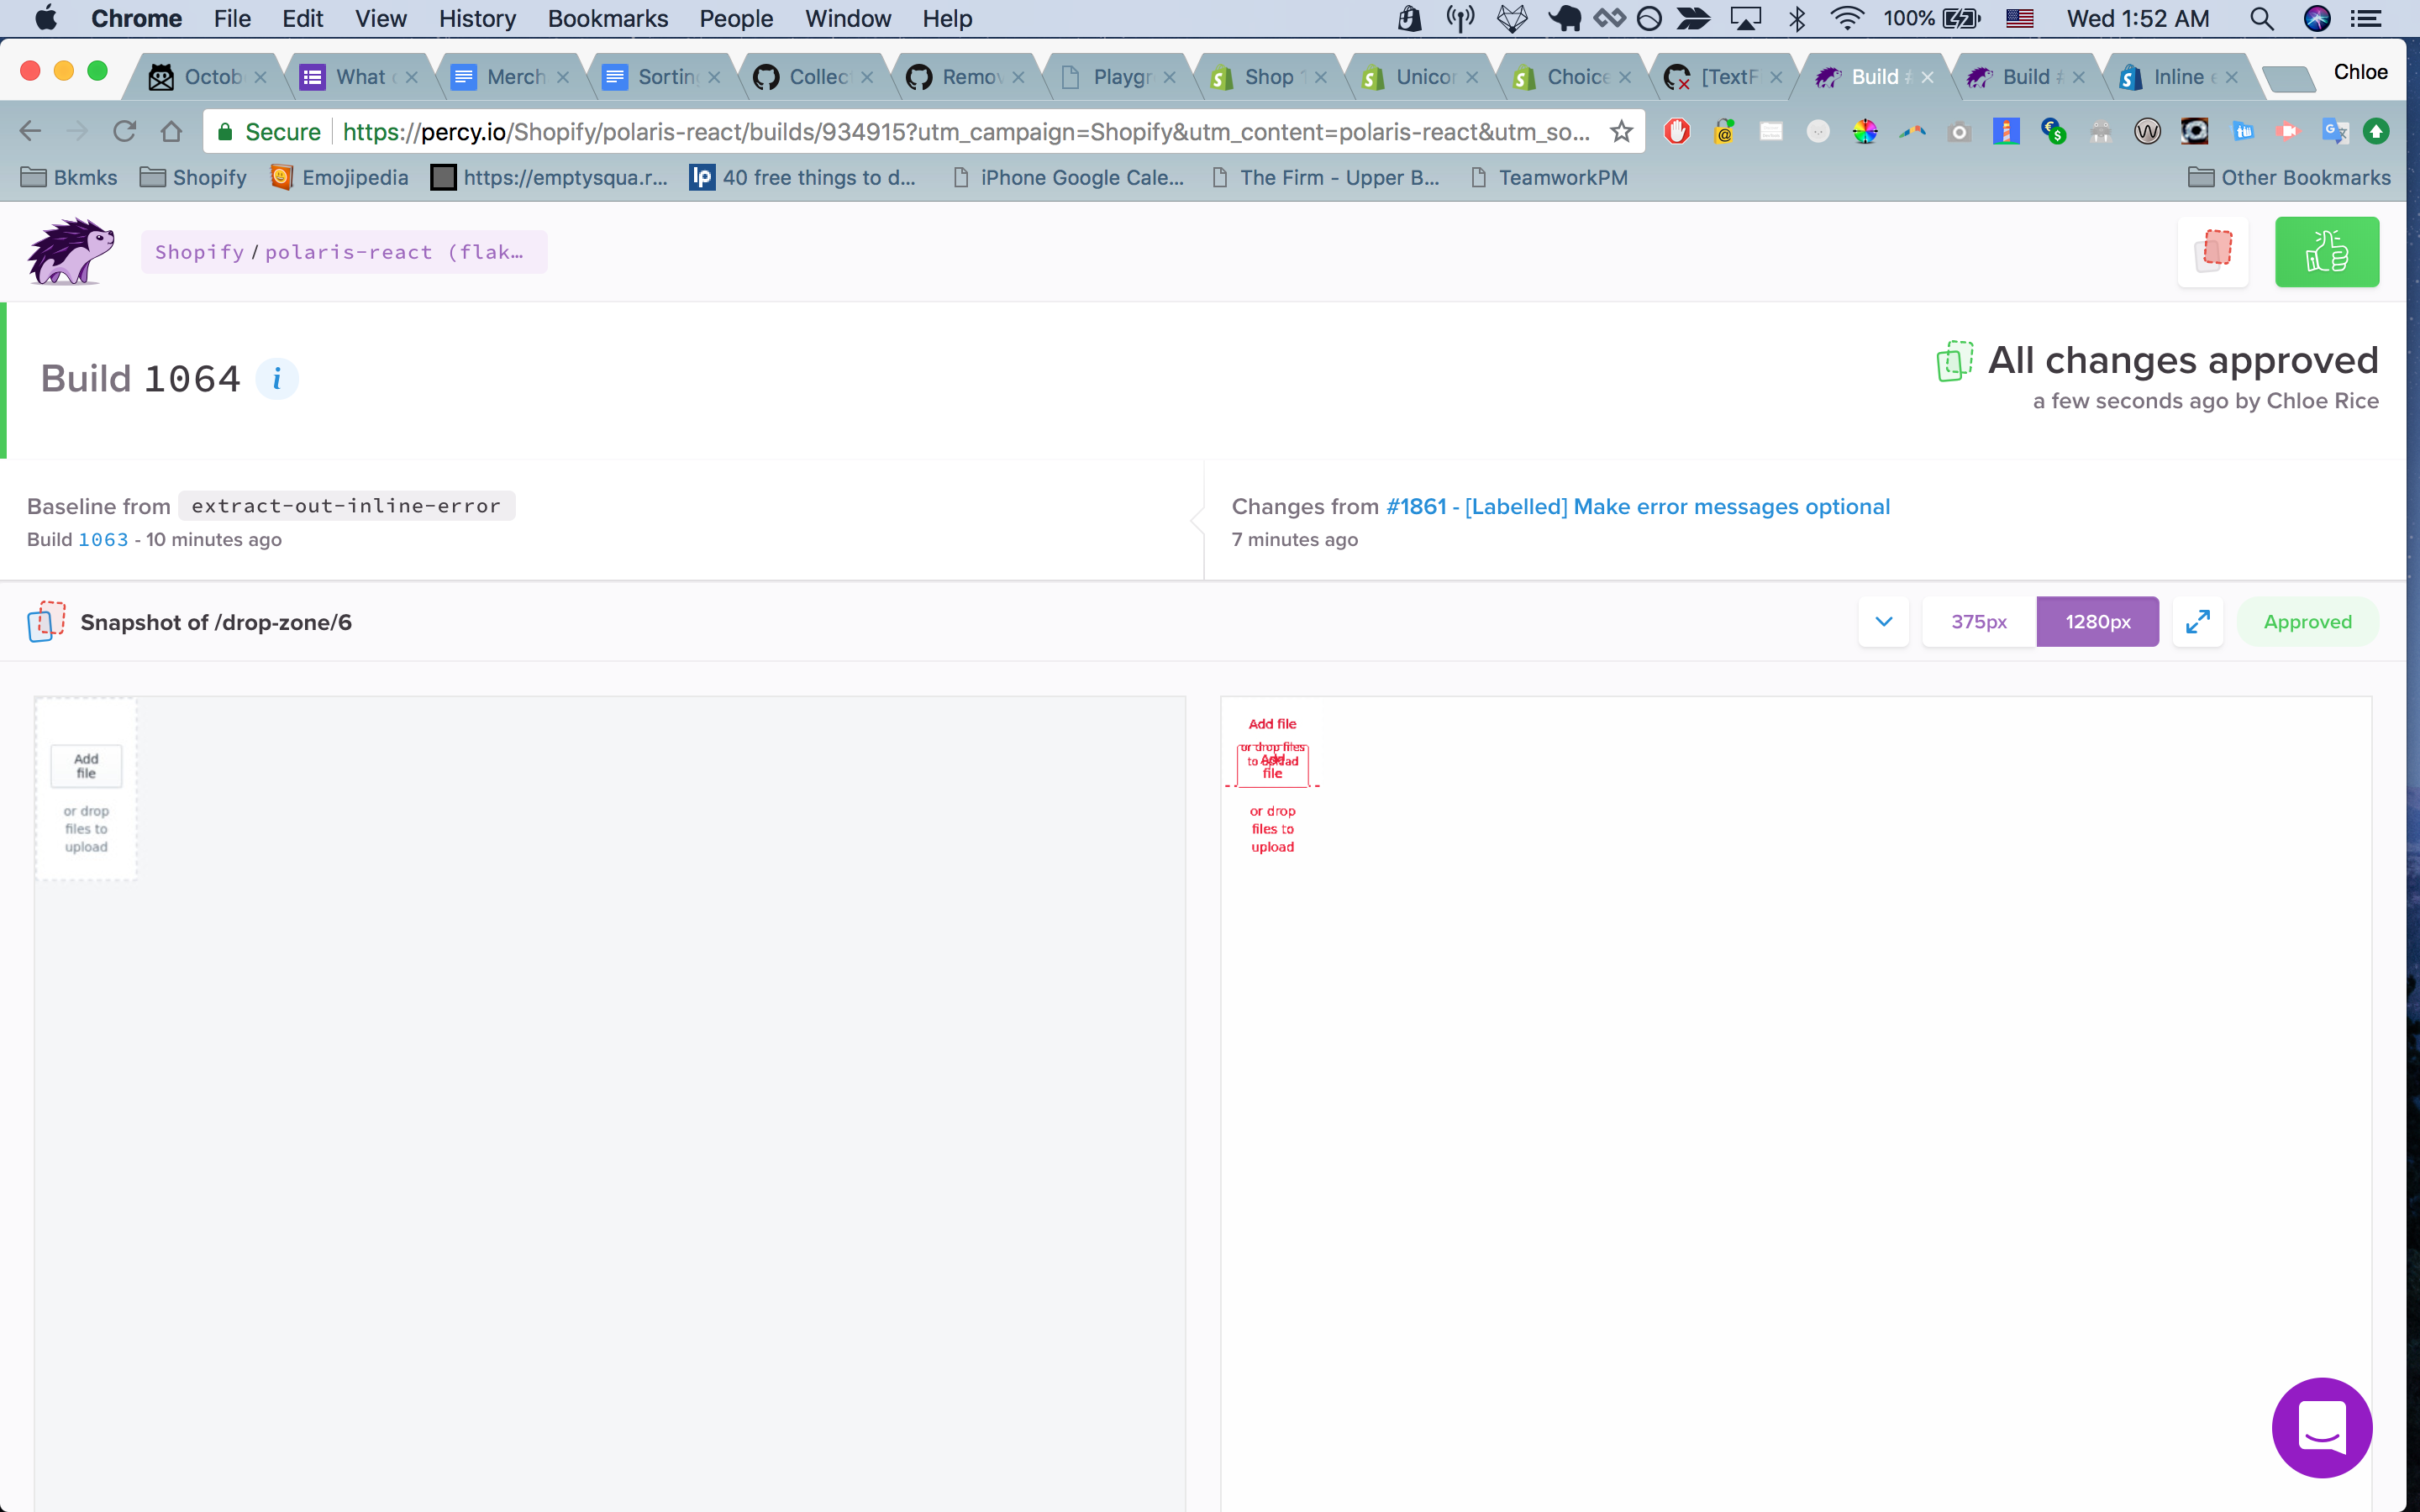Go back with the browser back arrow
Screen dimensions: 2420x1512
coord(30,131)
